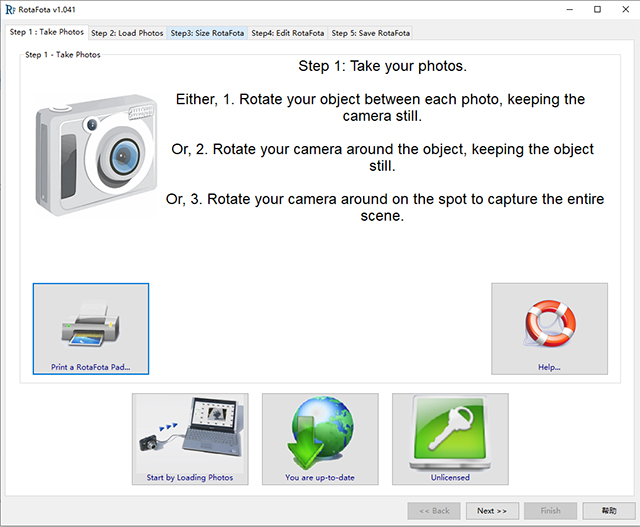The width and height of the screenshot is (640, 527).
Task: Click the Unlicensed label
Action: 450,477
